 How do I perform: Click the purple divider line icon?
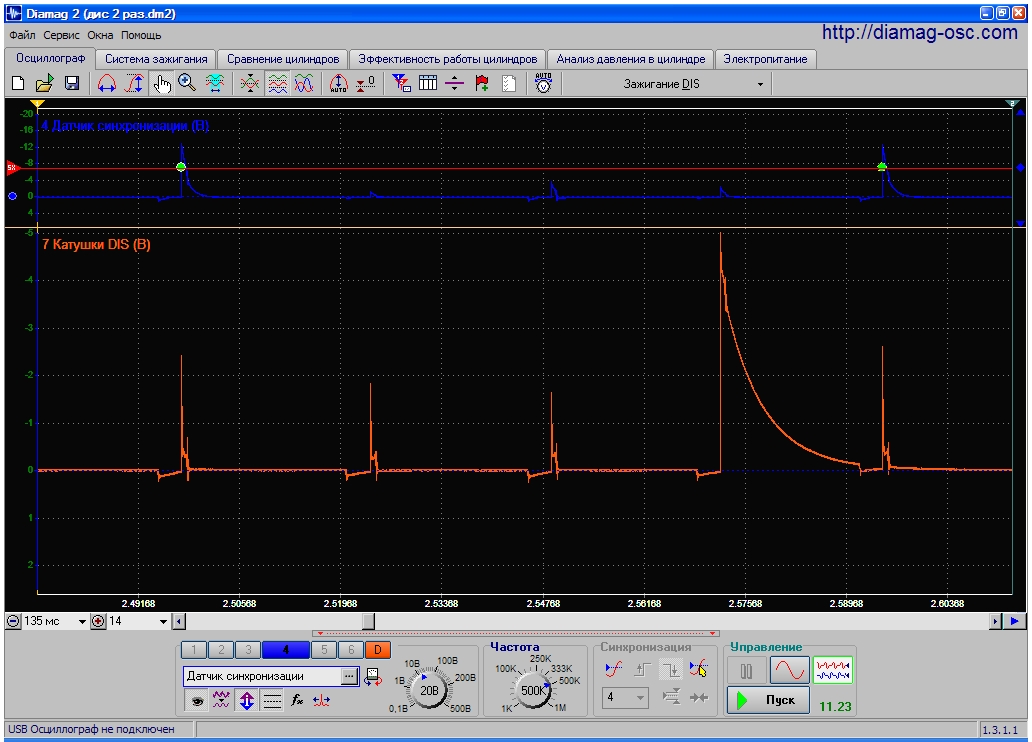[454, 84]
